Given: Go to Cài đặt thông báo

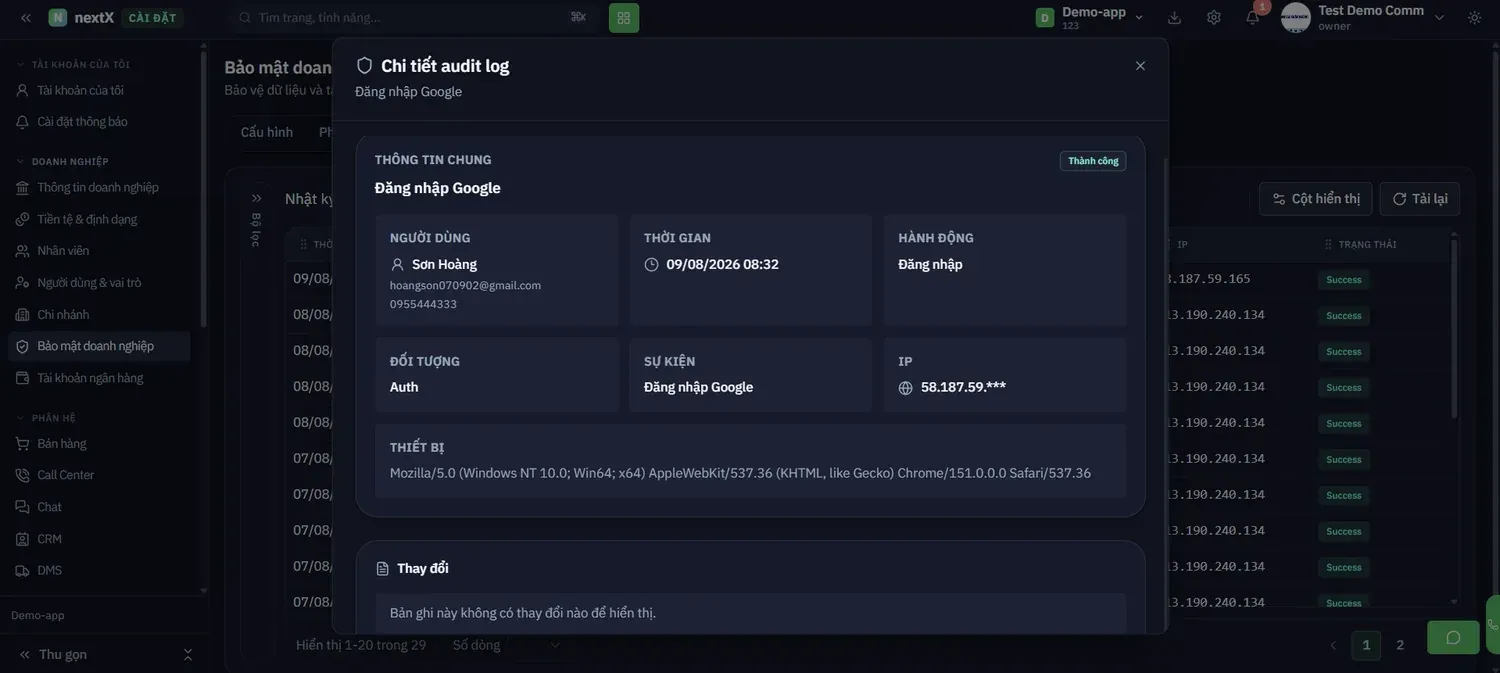Looking at the screenshot, I should coord(99,122).
